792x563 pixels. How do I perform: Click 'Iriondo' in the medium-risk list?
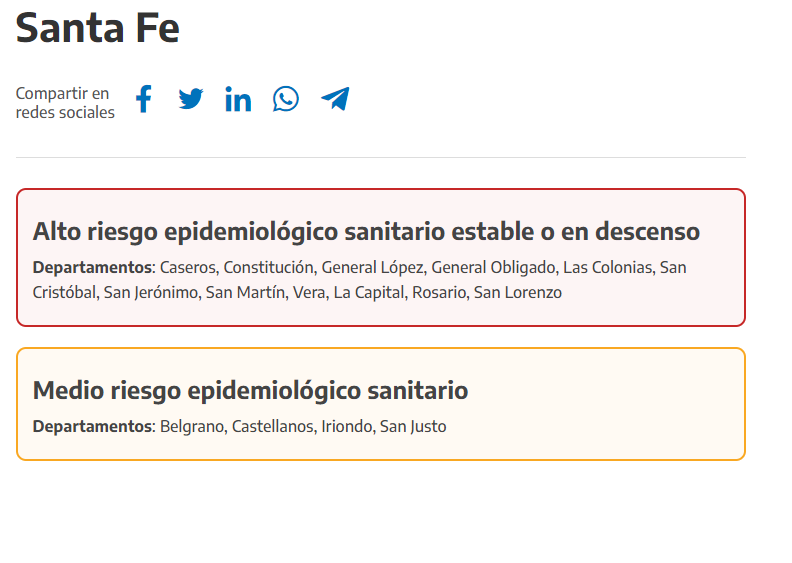coord(347,426)
